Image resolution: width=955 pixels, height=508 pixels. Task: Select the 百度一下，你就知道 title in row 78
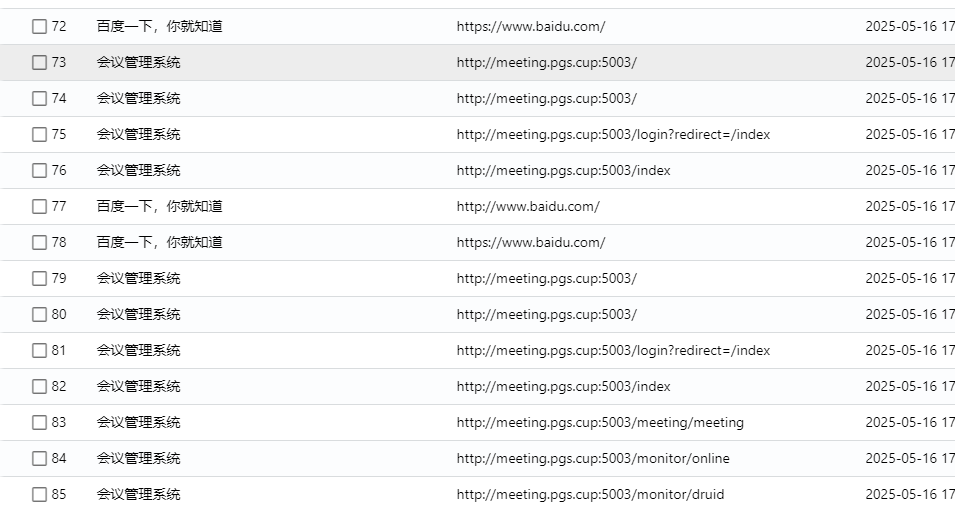(160, 242)
